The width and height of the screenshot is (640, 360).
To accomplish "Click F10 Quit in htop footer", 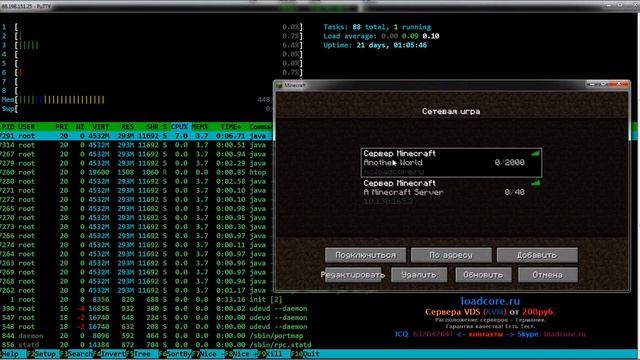I will tap(306, 354).
